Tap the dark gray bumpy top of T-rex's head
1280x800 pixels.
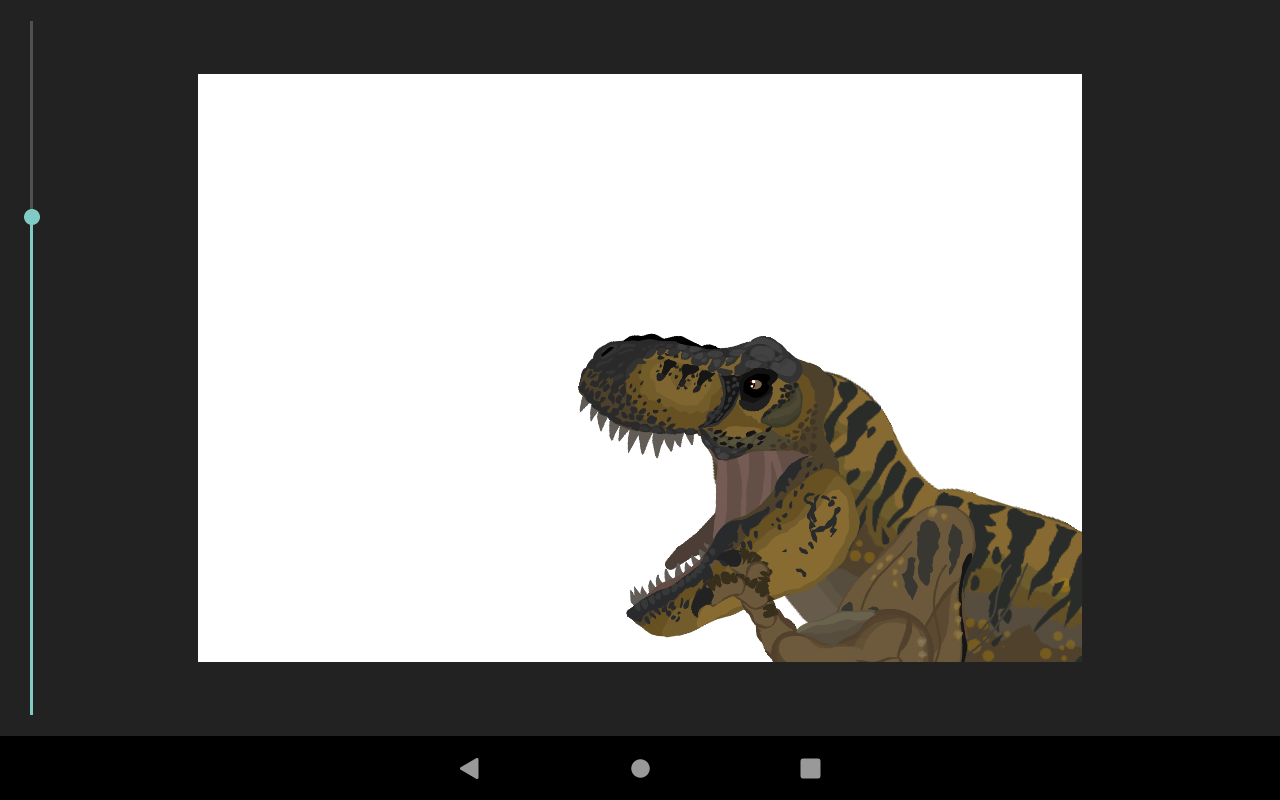(x=765, y=354)
